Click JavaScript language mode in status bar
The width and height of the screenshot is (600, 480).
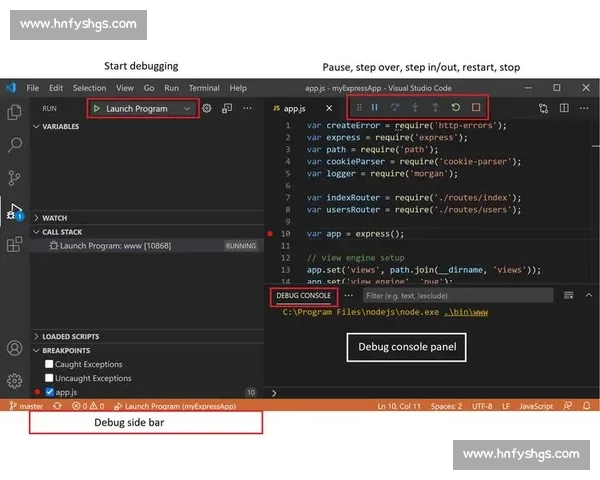click(536, 406)
